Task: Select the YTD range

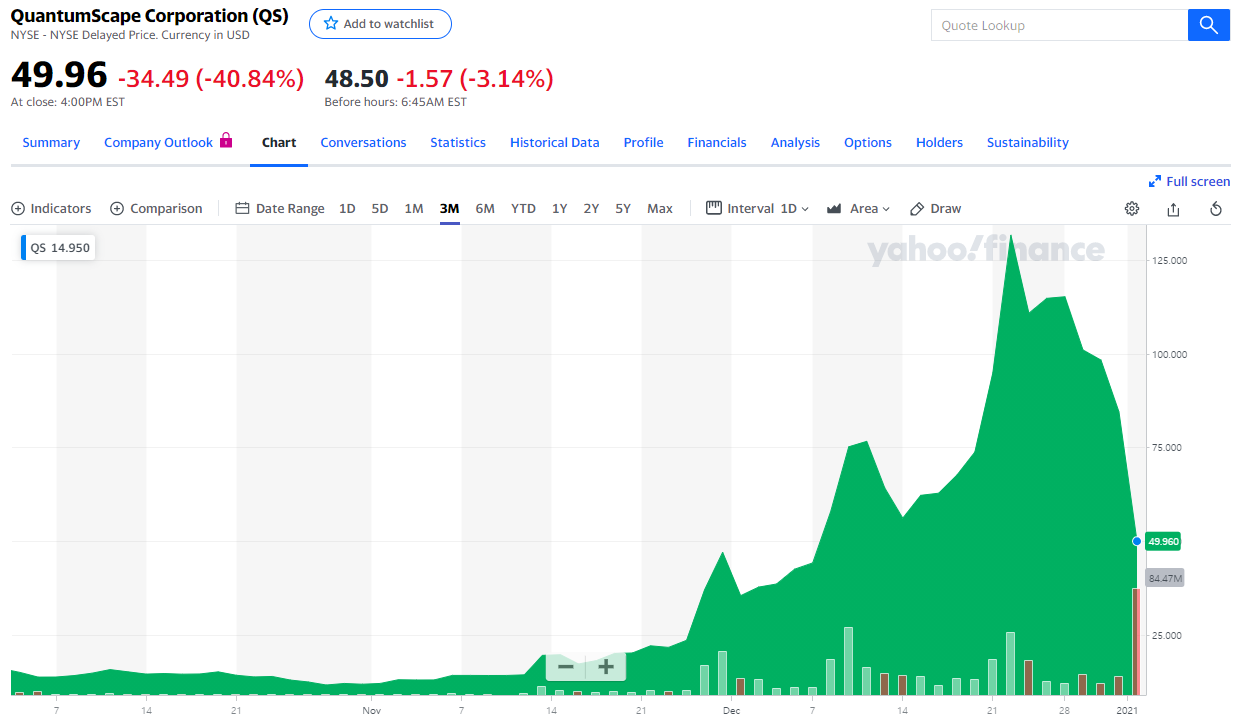Action: tap(523, 209)
